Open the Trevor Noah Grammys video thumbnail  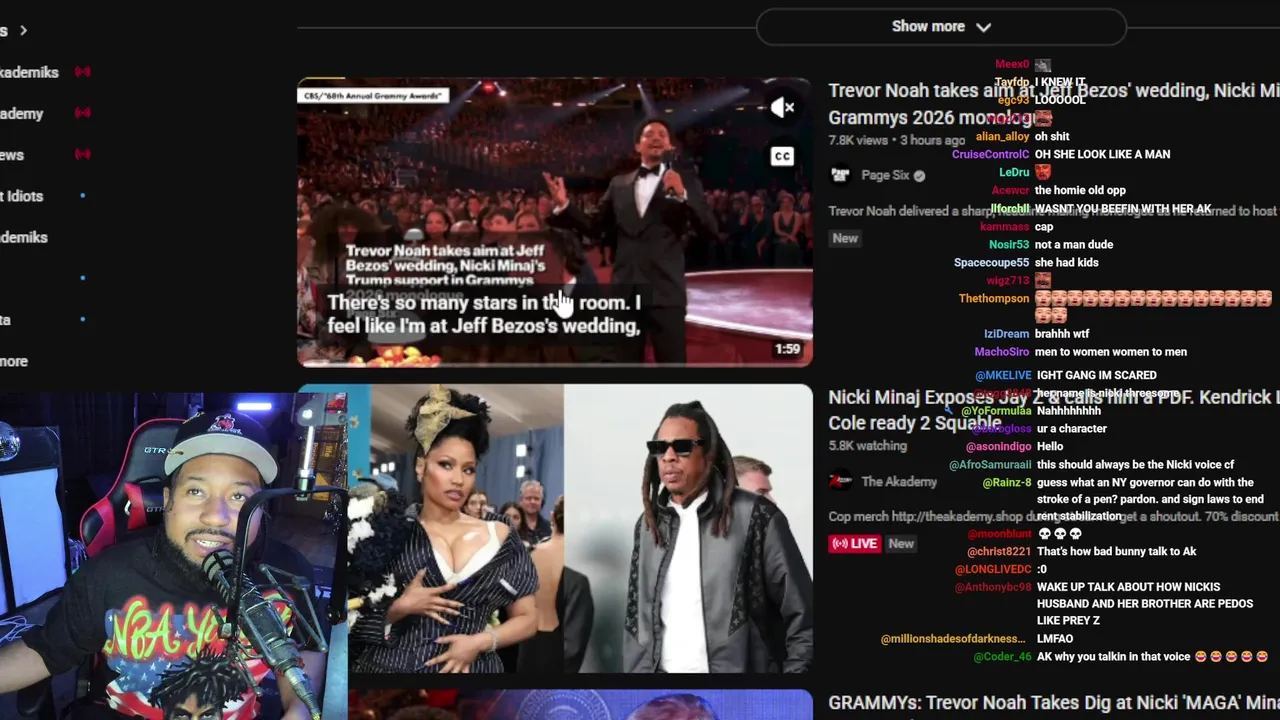[555, 222]
